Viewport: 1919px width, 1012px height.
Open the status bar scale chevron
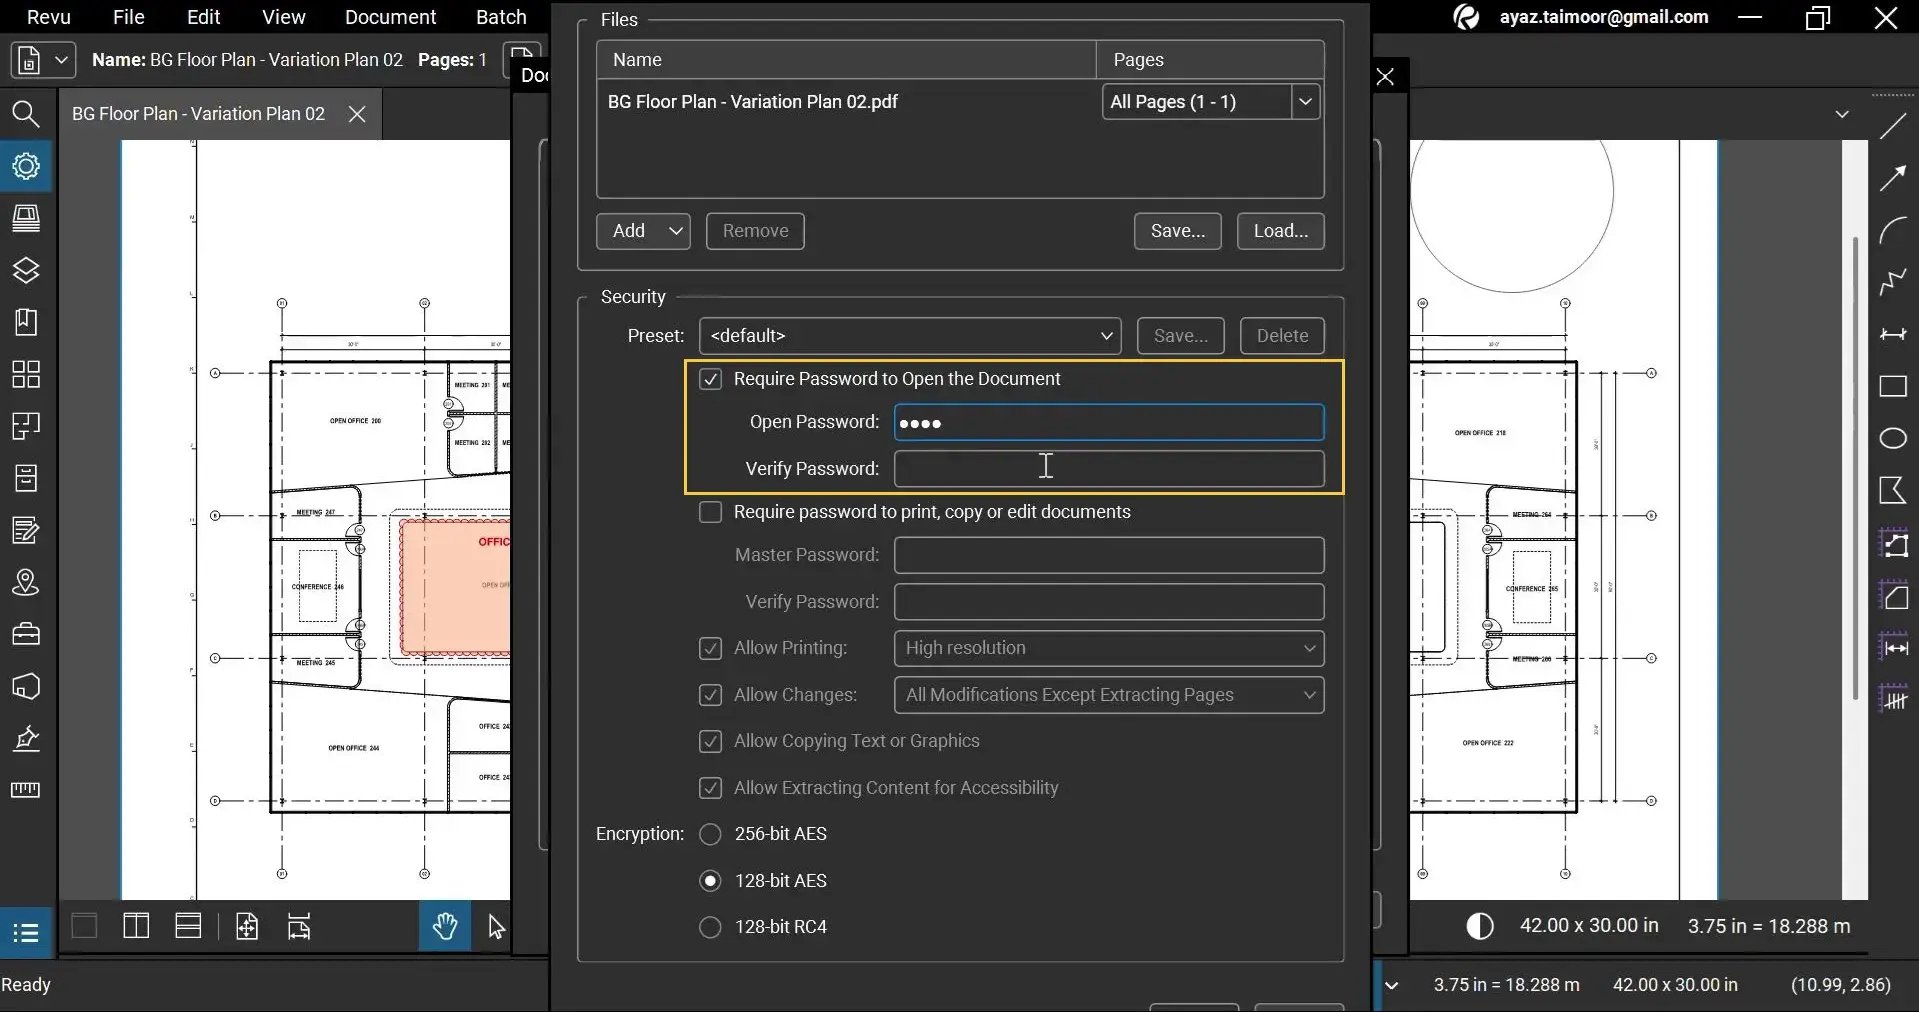[x=1391, y=985]
